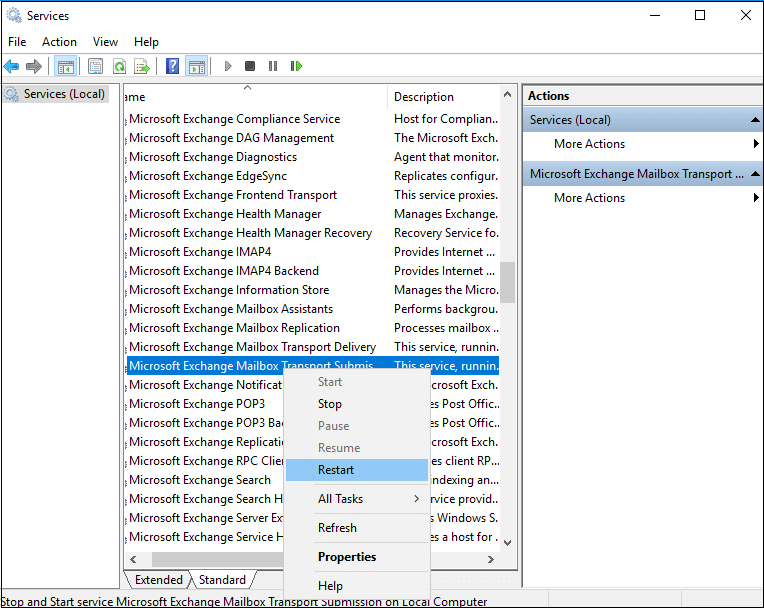
Task: Open the Action menu
Action: (59, 42)
